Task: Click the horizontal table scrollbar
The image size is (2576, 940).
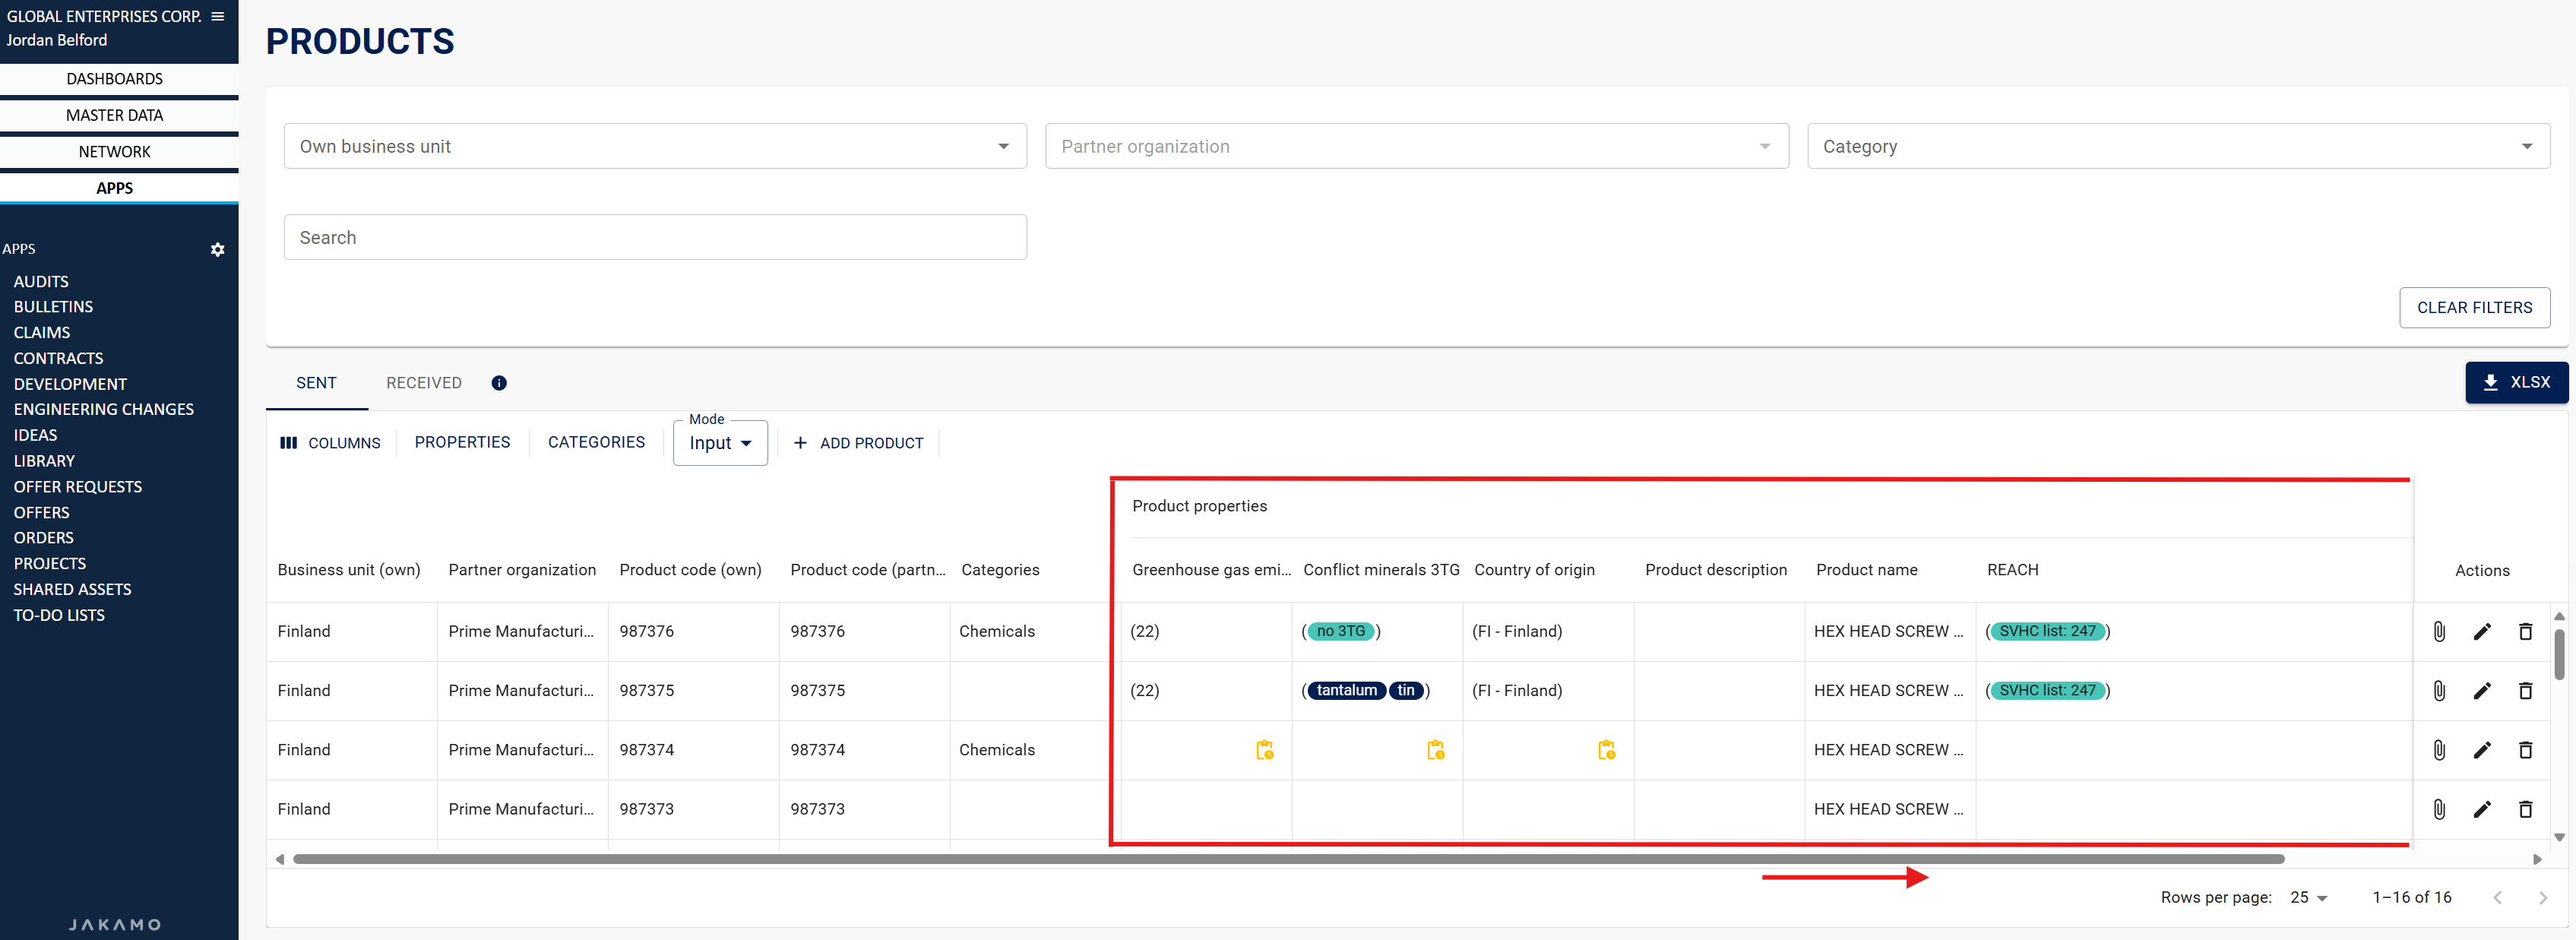Action: click(x=1288, y=859)
